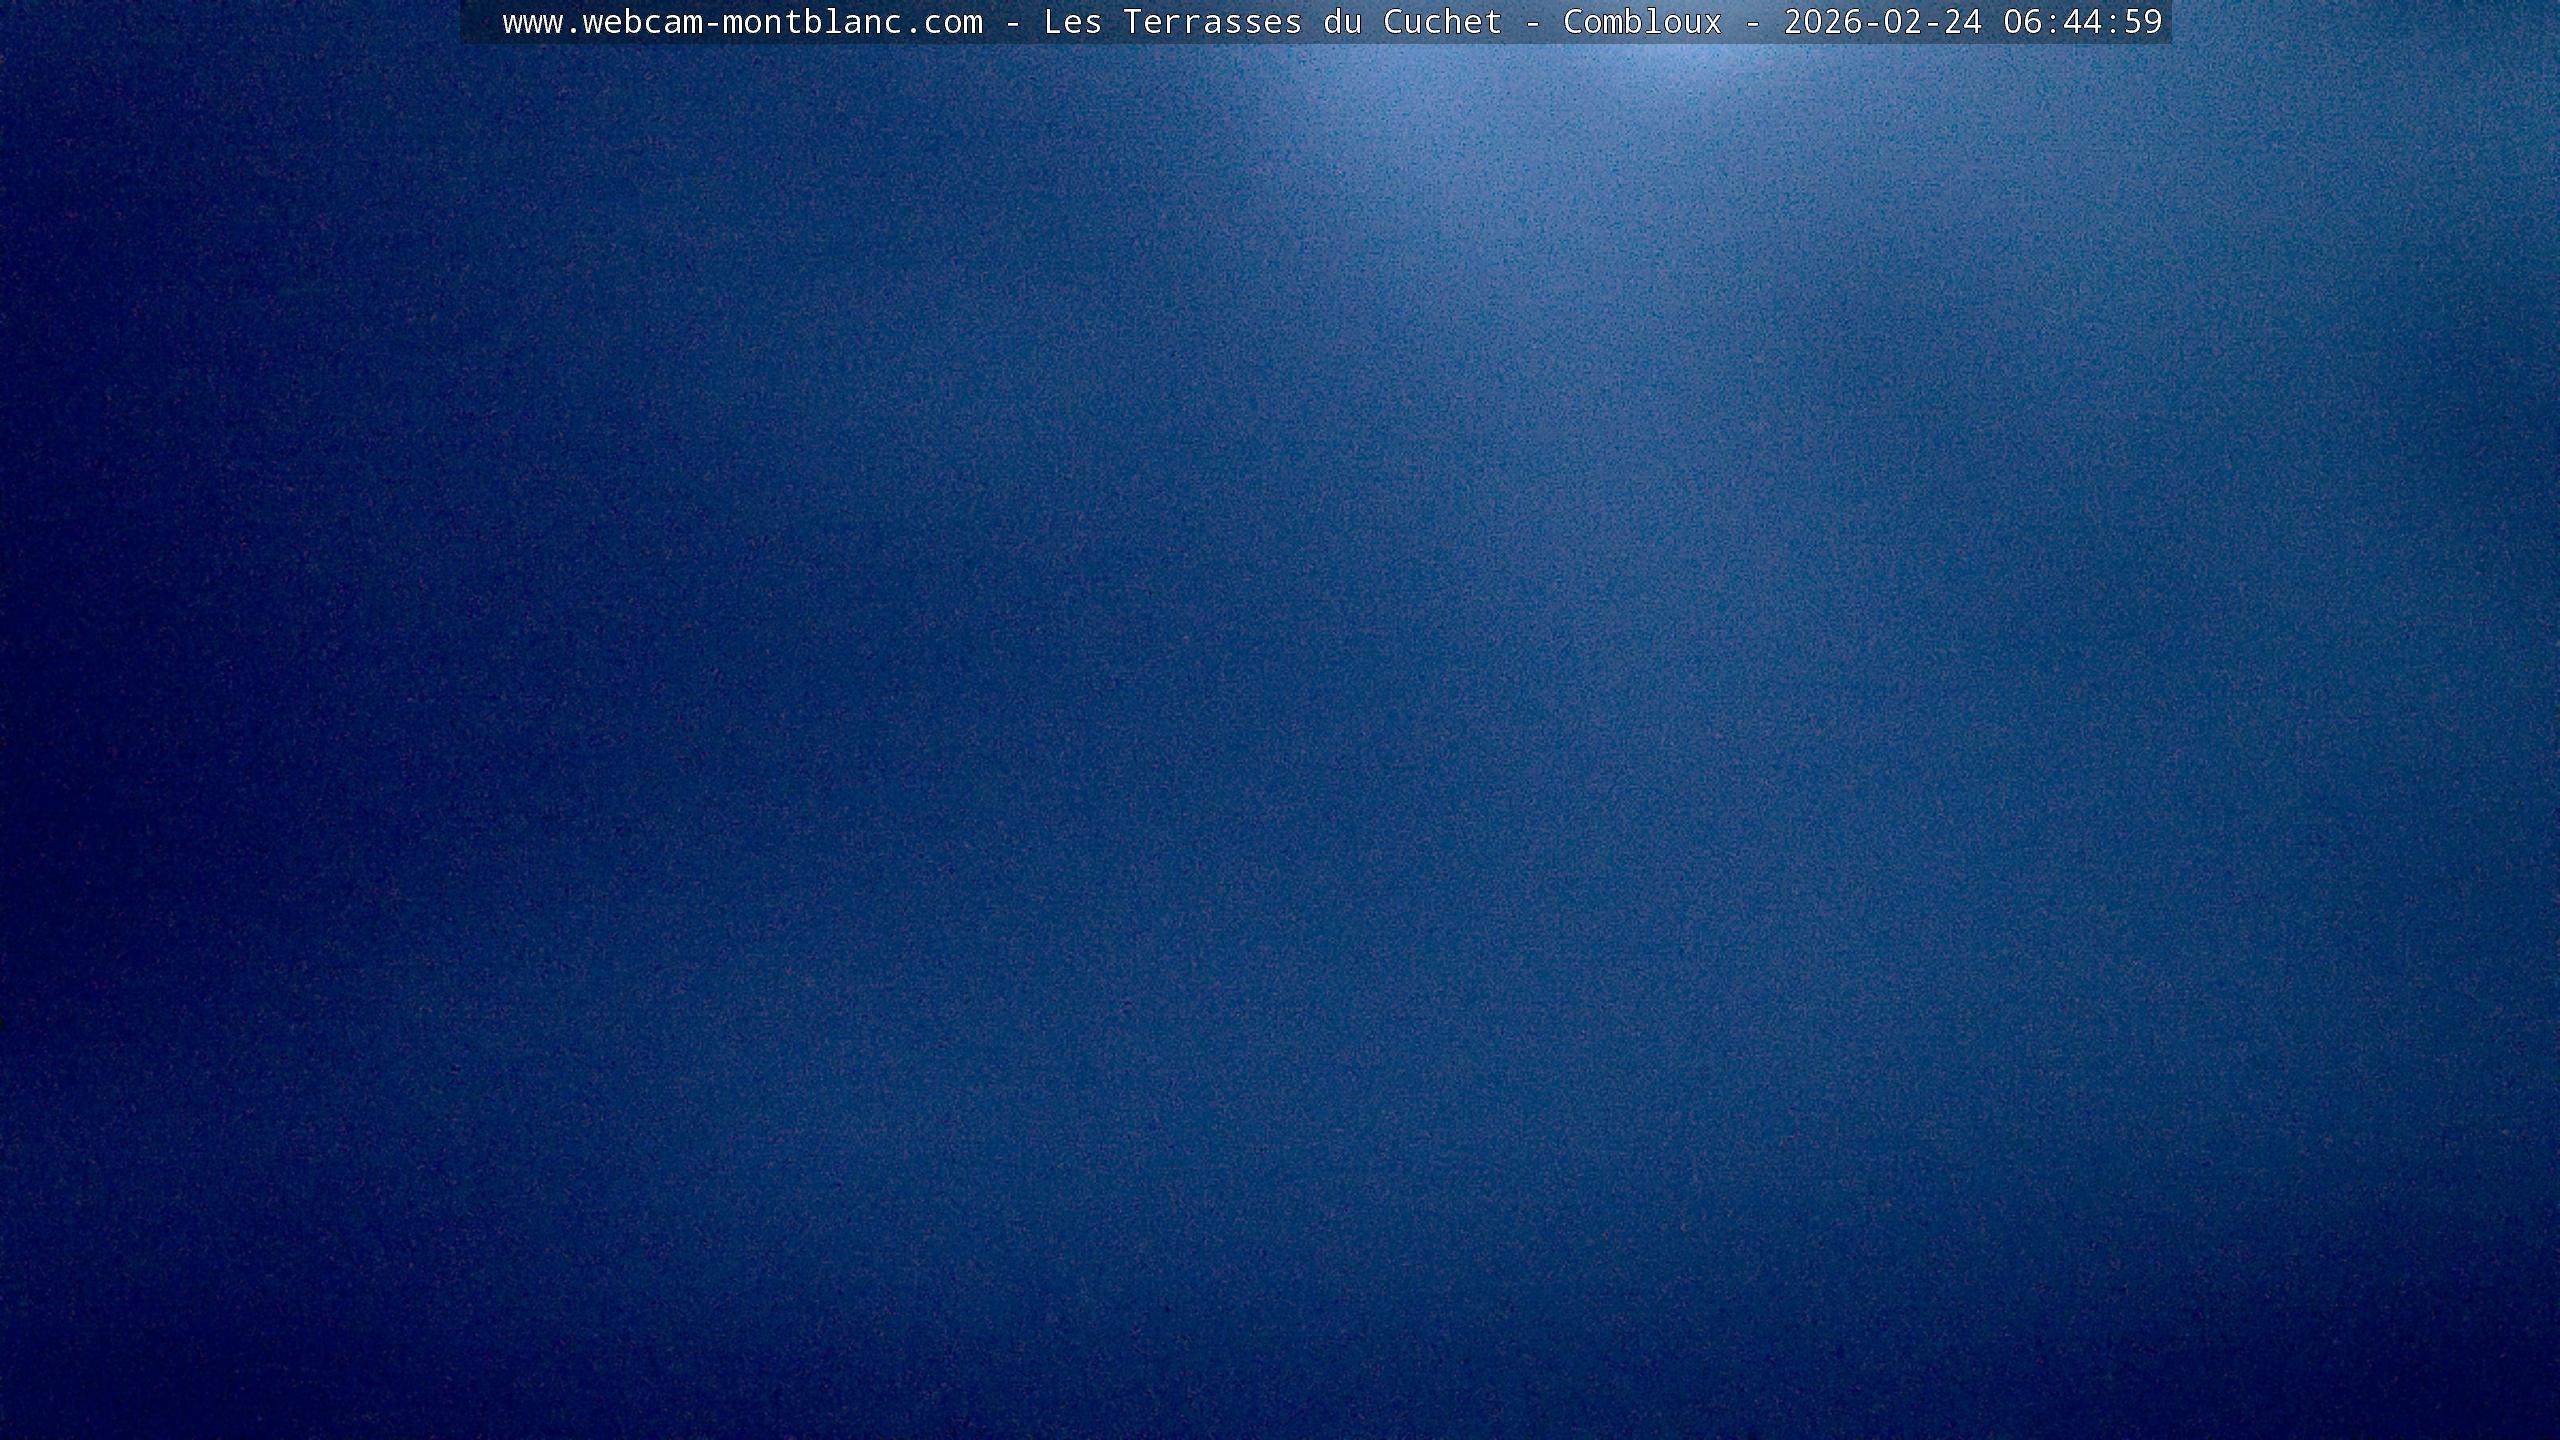
Task: Click the word 'Les' in the banner
Action: [1072, 22]
